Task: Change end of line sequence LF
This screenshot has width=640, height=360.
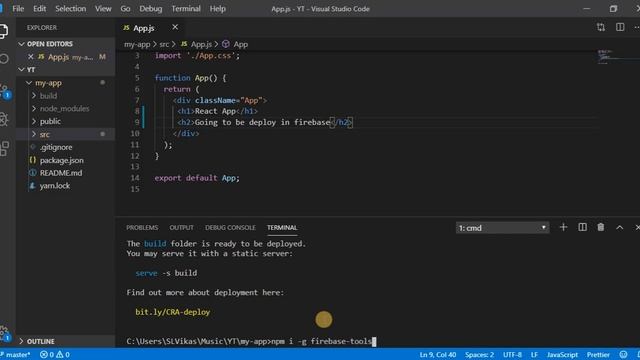Action: [x=534, y=355]
